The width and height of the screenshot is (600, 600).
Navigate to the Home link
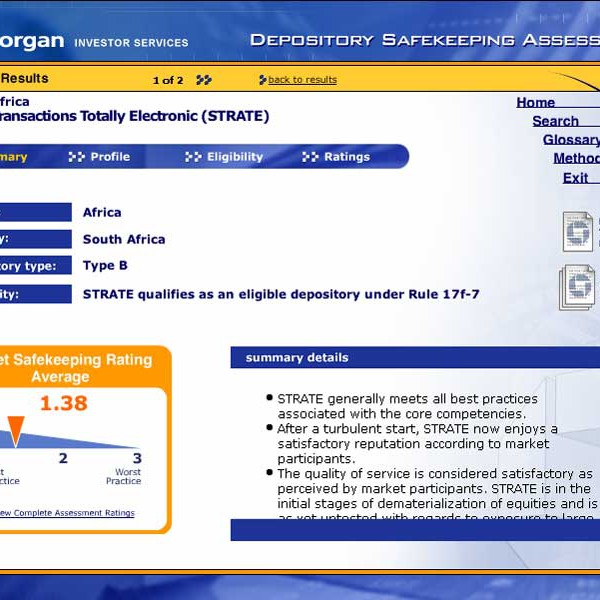[536, 102]
